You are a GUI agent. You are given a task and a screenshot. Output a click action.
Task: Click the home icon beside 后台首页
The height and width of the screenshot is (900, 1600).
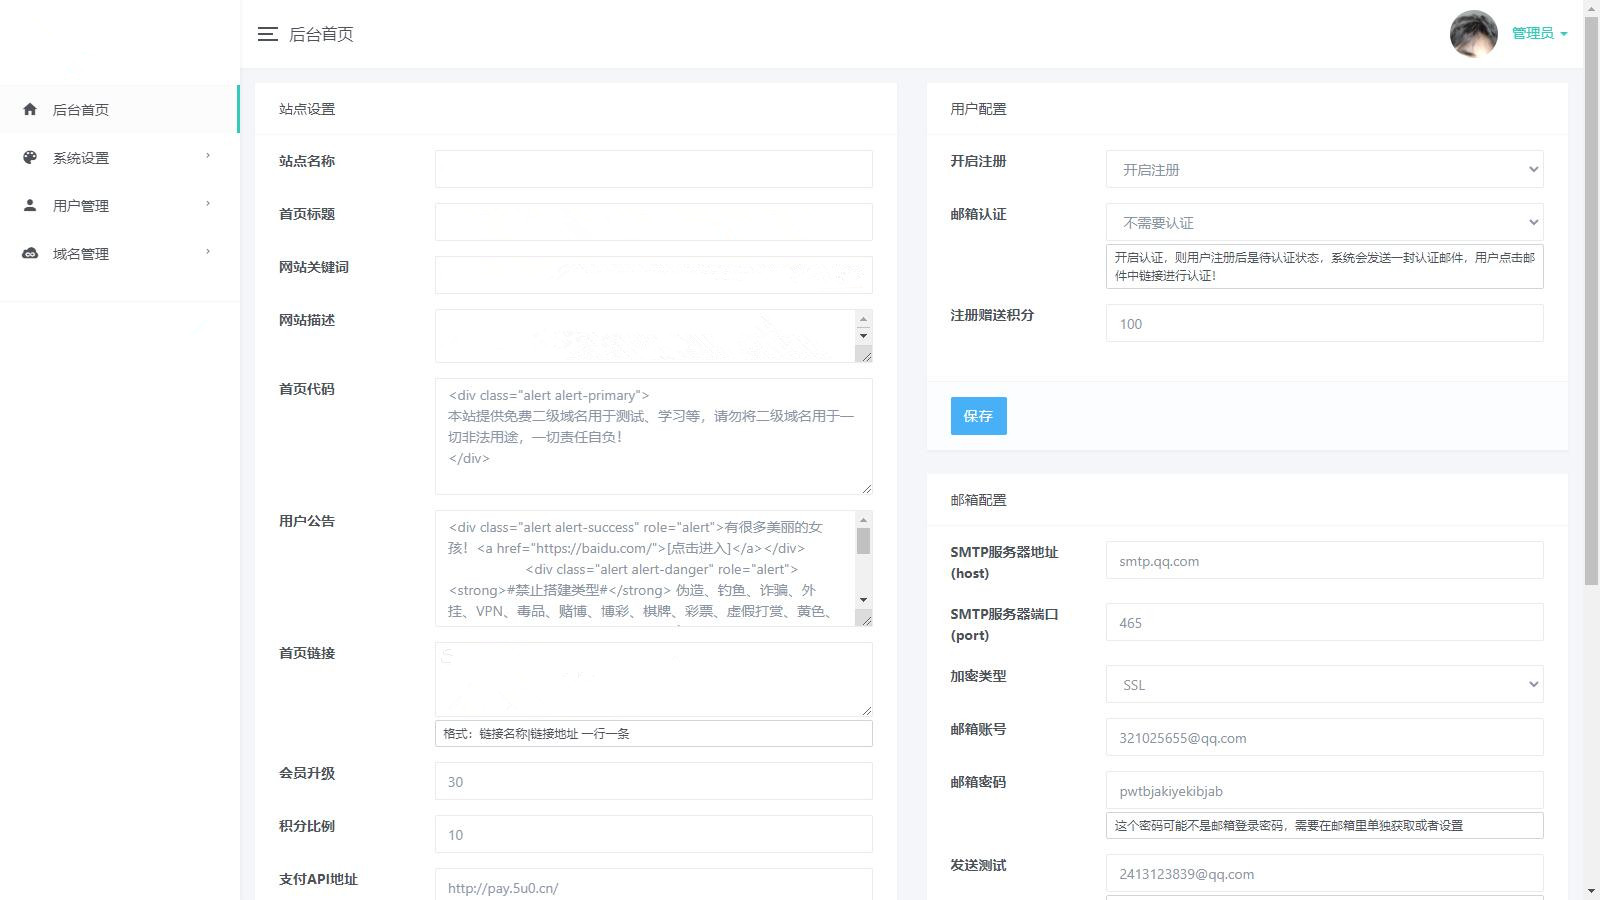[30, 109]
